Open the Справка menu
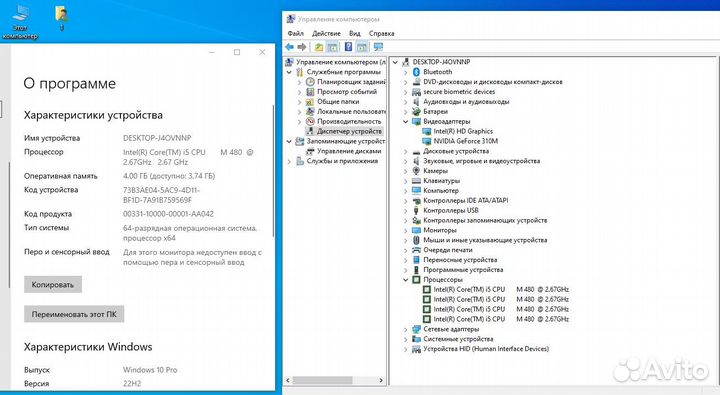 pos(381,34)
